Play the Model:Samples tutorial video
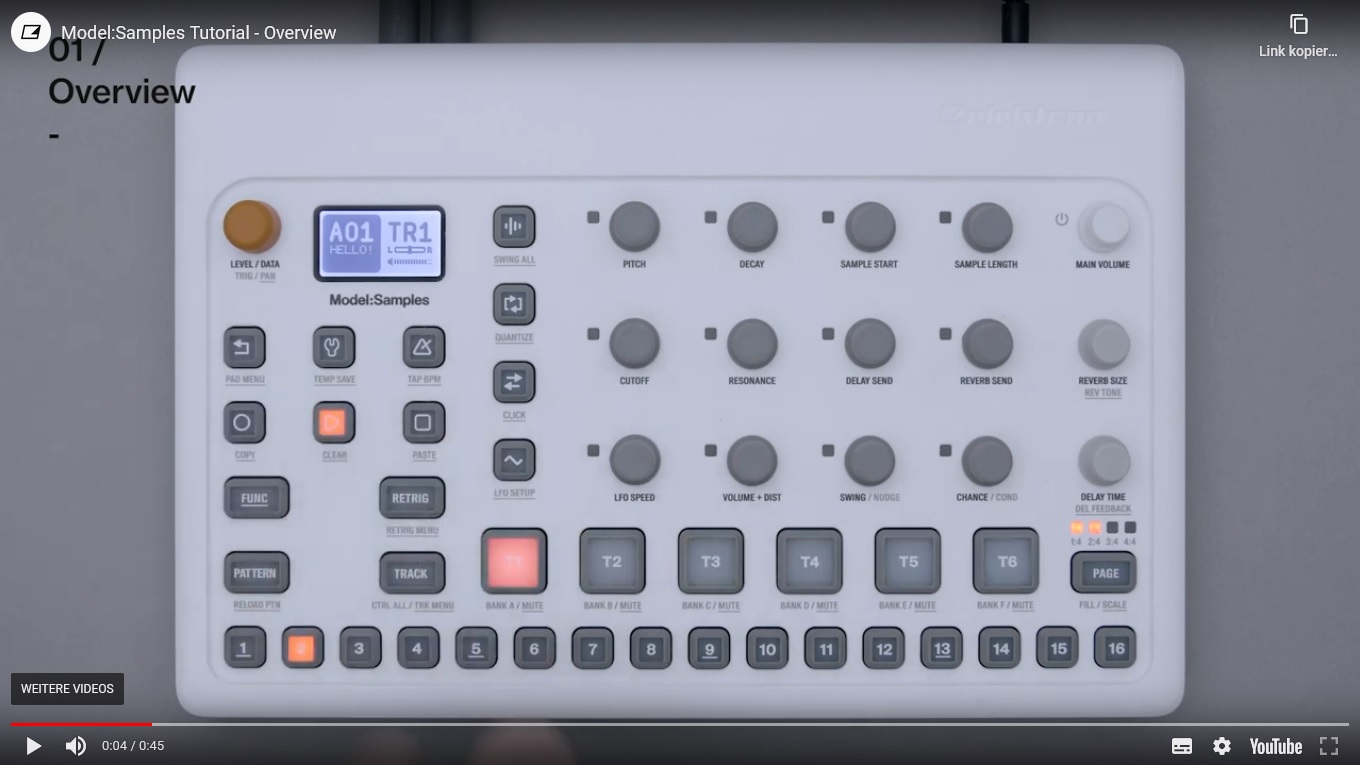The height and width of the screenshot is (765, 1360). (33, 746)
